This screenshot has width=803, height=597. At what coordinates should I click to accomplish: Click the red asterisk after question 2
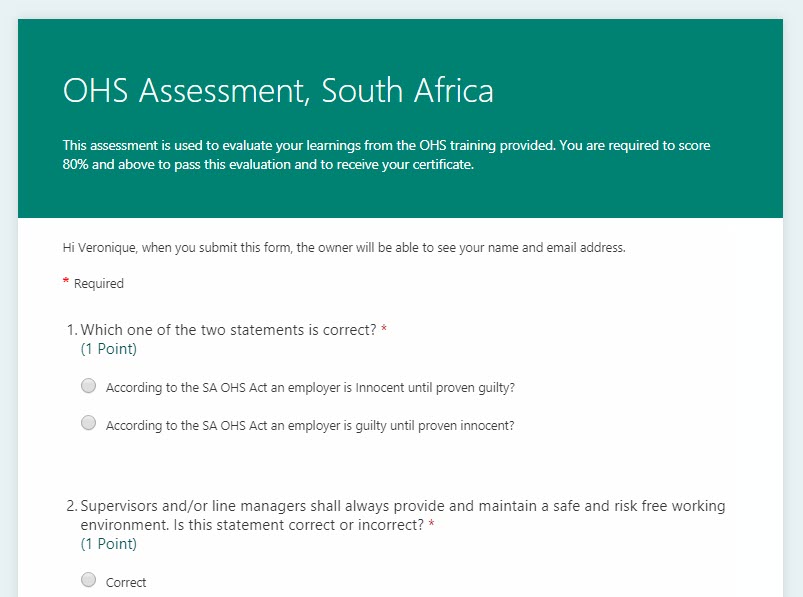(x=431, y=524)
